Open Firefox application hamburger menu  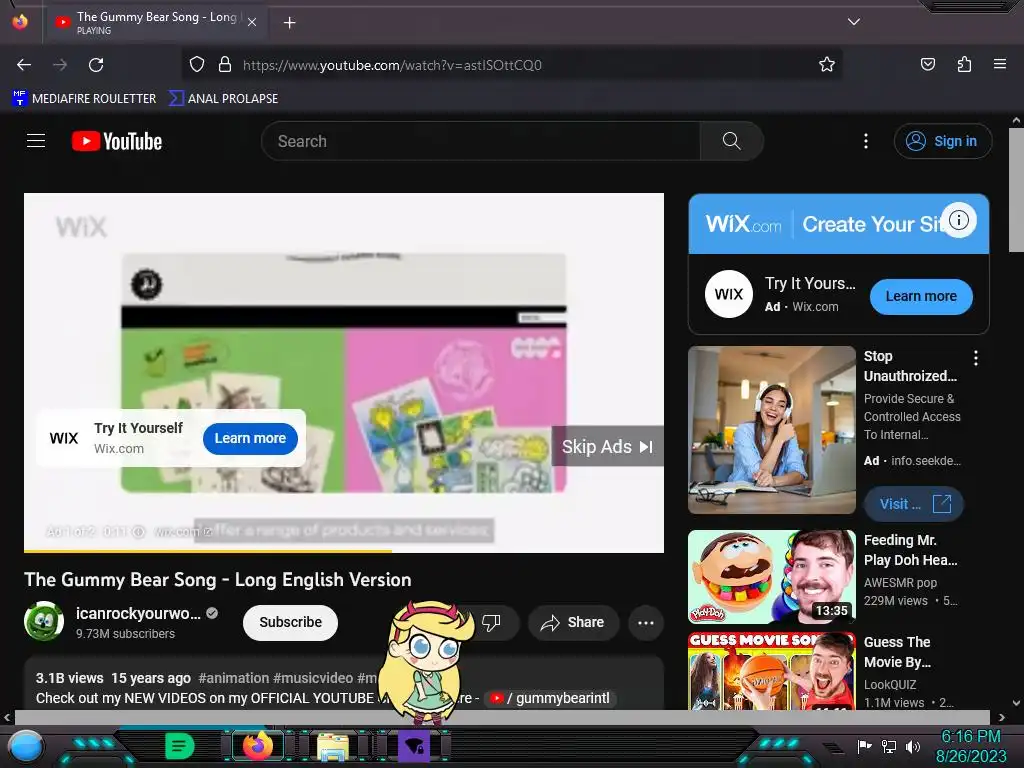[1000, 64]
